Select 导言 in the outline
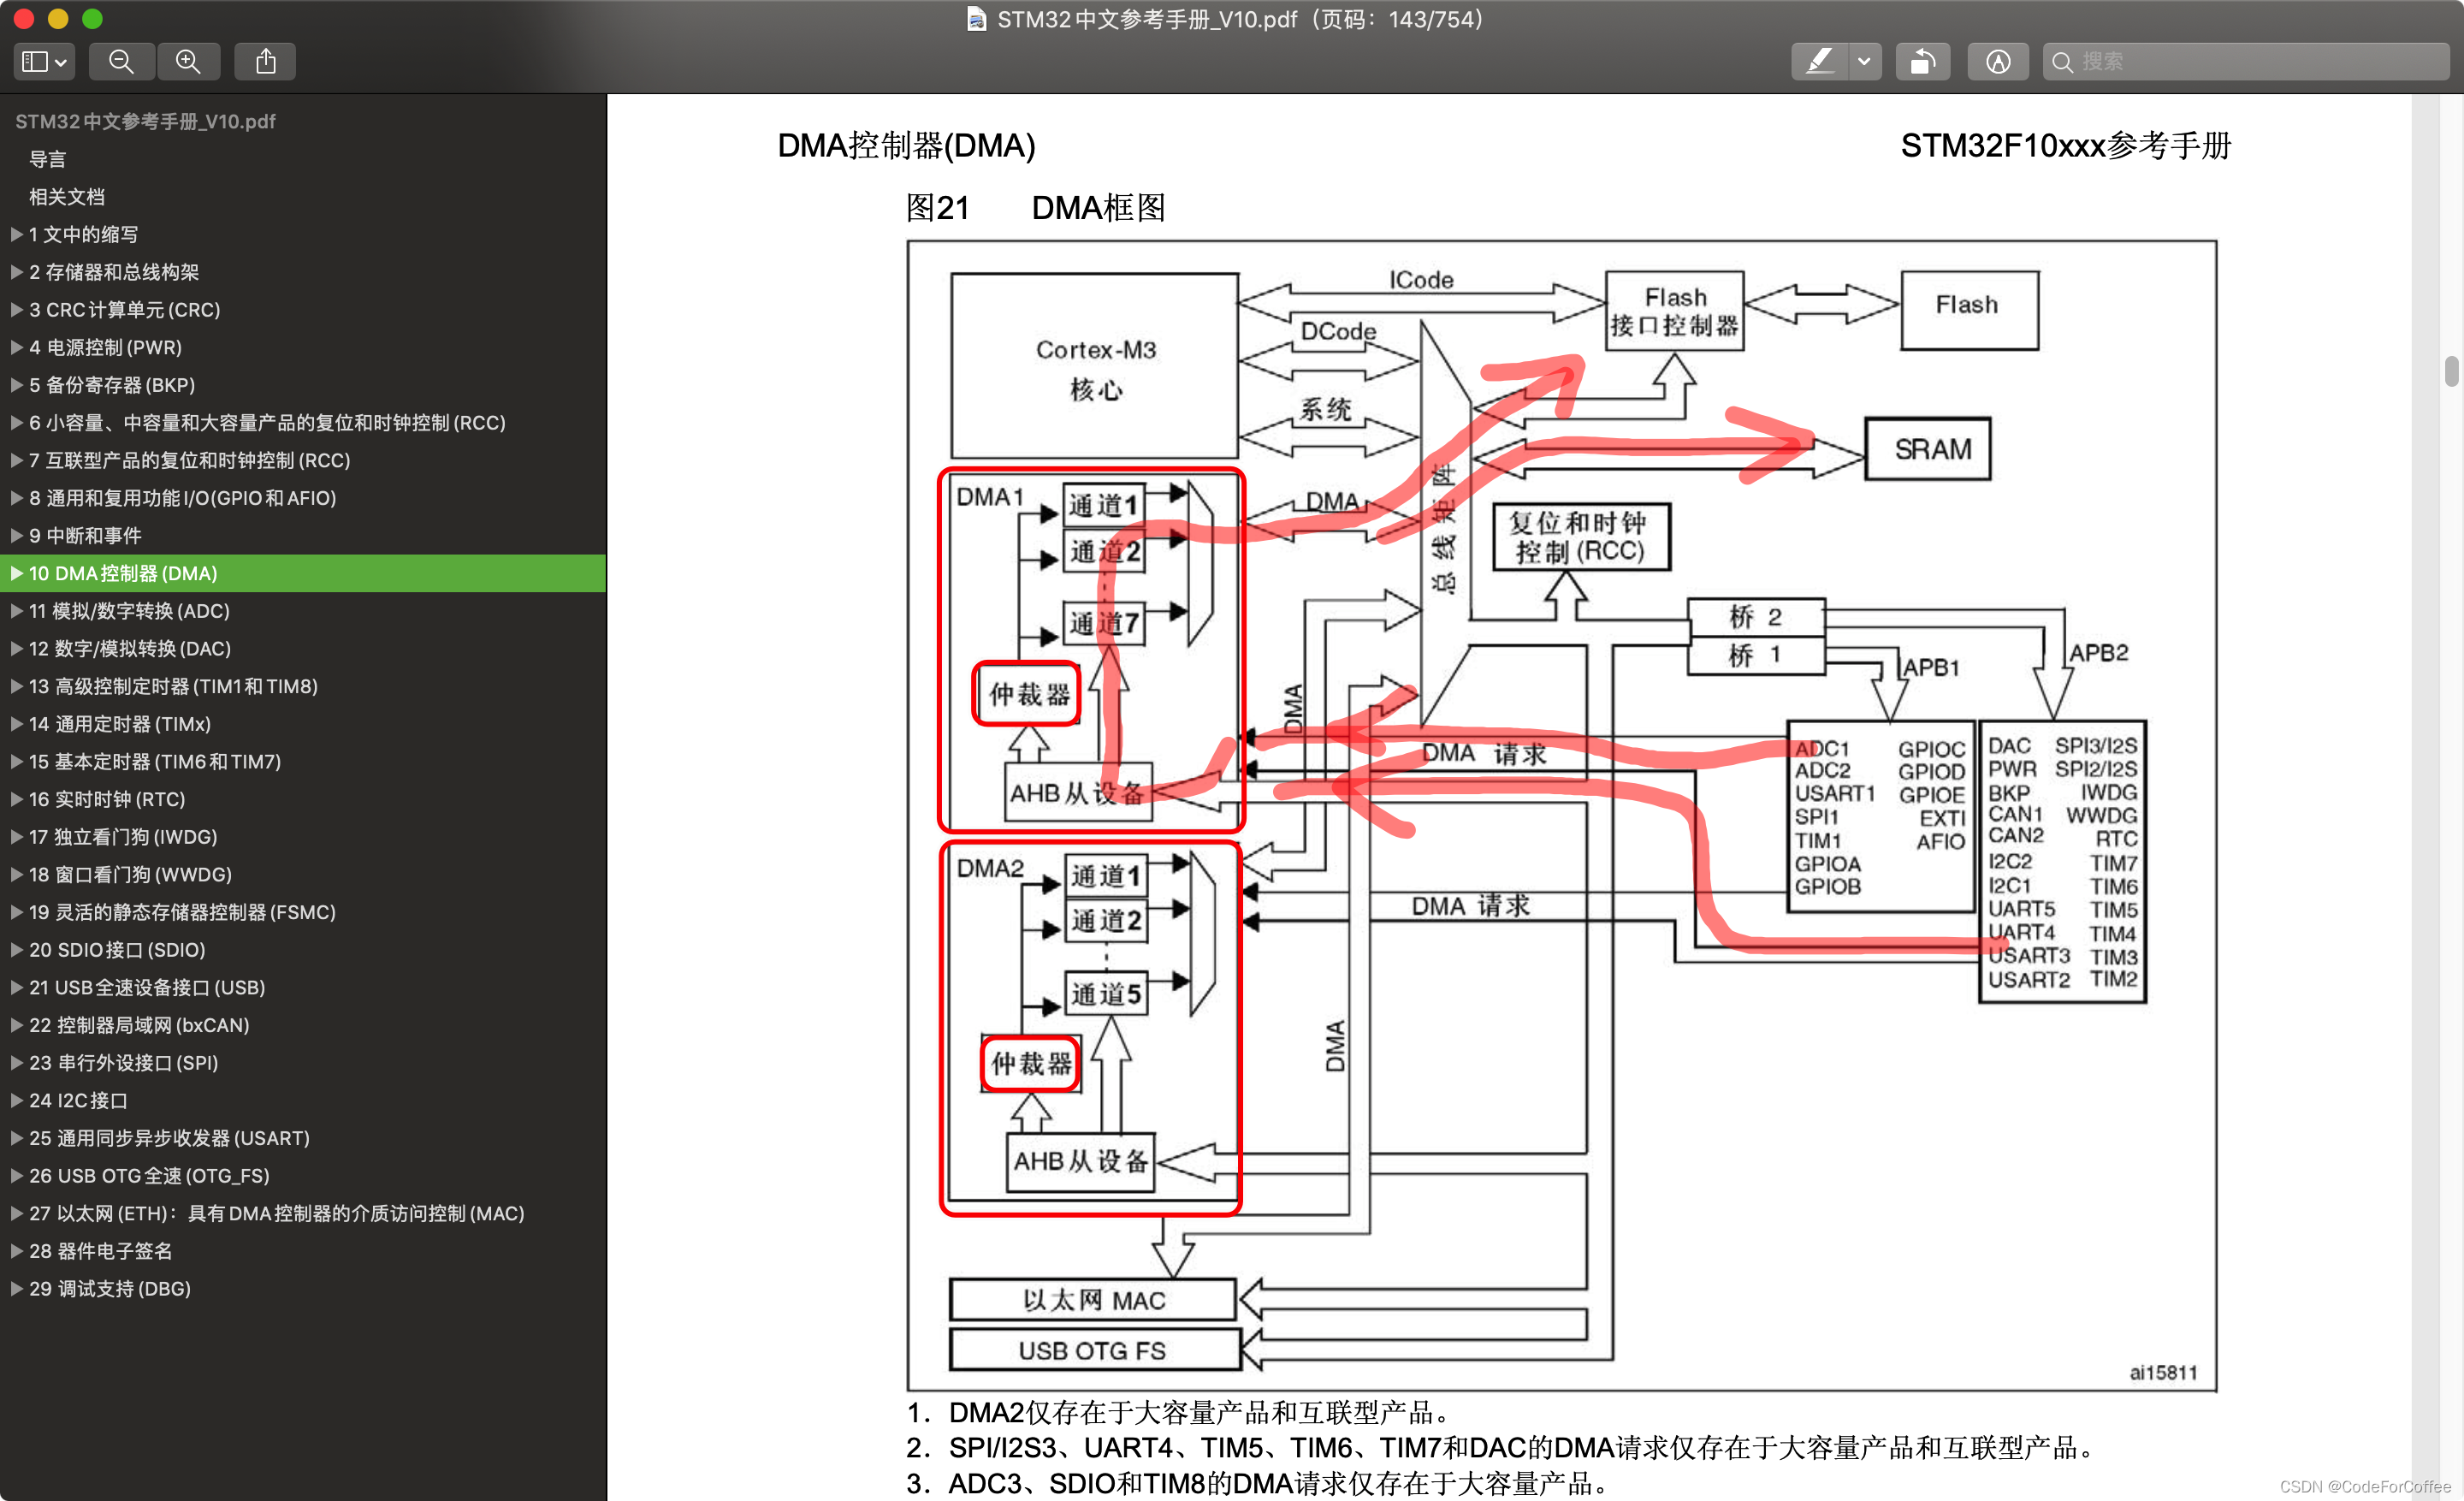 click(47, 159)
